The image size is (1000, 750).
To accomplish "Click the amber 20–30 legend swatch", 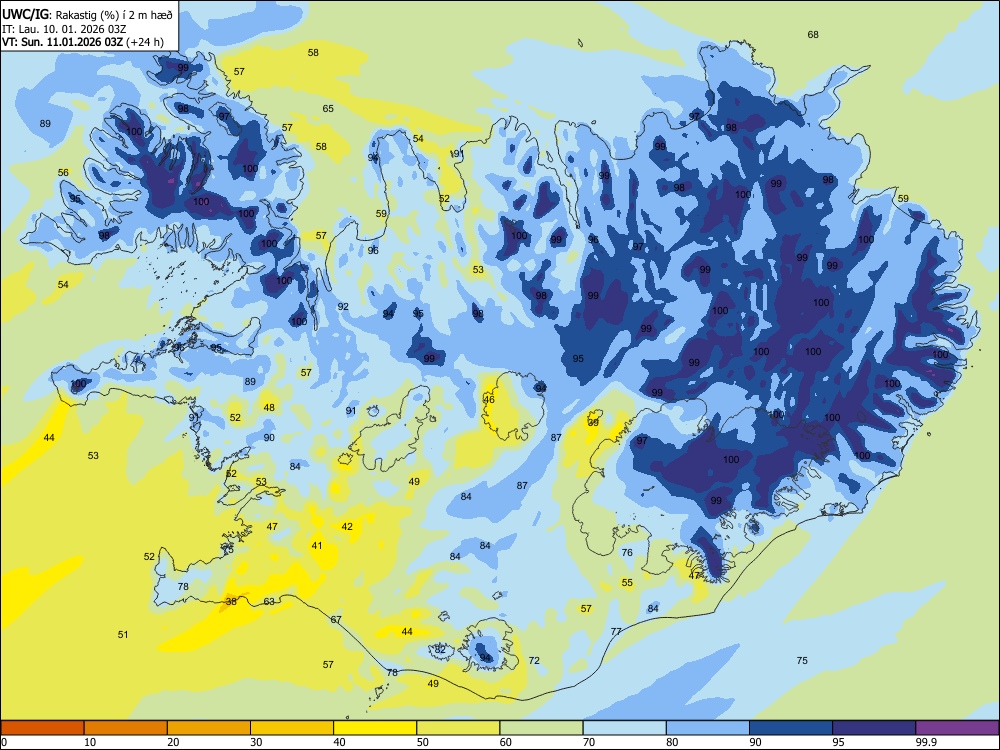I will coord(209,728).
